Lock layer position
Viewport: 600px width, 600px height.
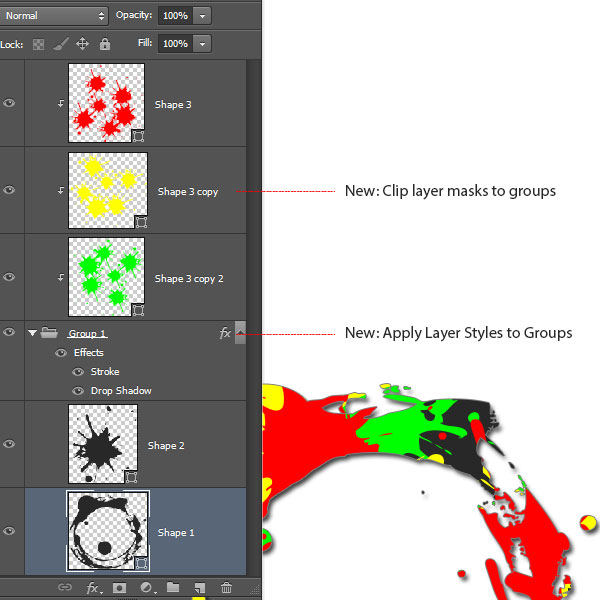[83, 44]
